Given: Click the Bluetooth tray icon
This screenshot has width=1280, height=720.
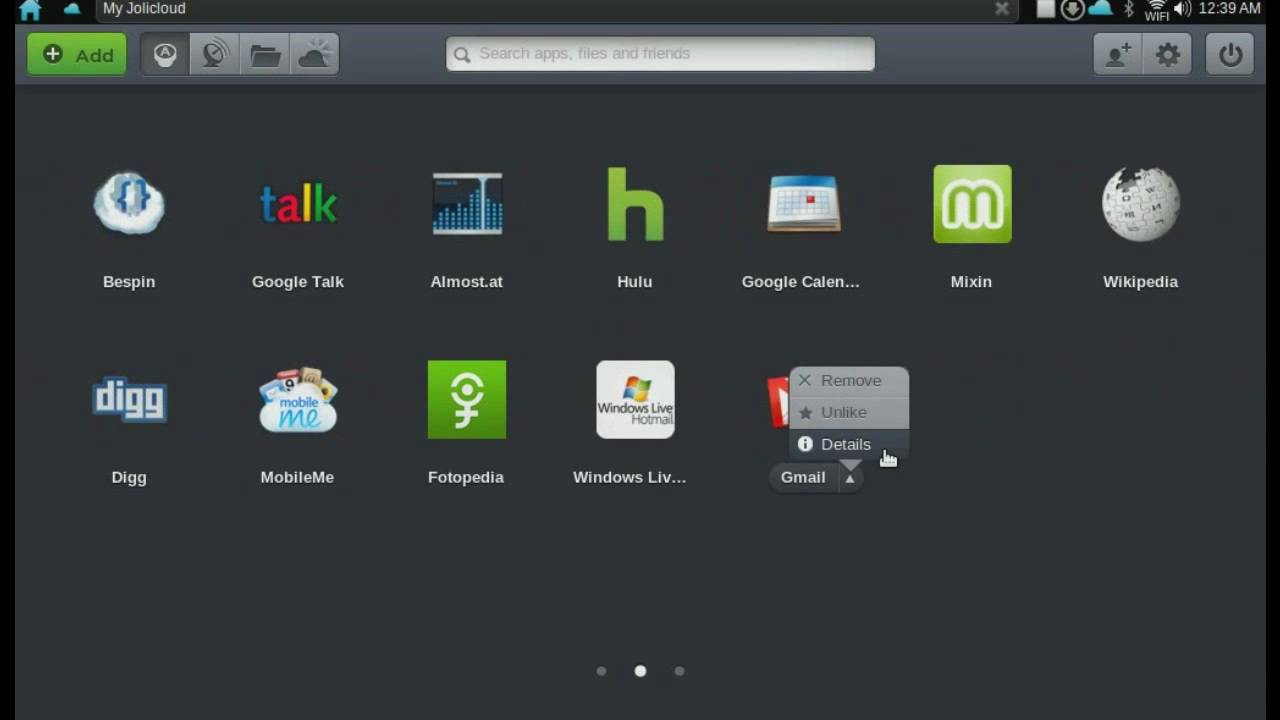Looking at the screenshot, I should (1129, 9).
